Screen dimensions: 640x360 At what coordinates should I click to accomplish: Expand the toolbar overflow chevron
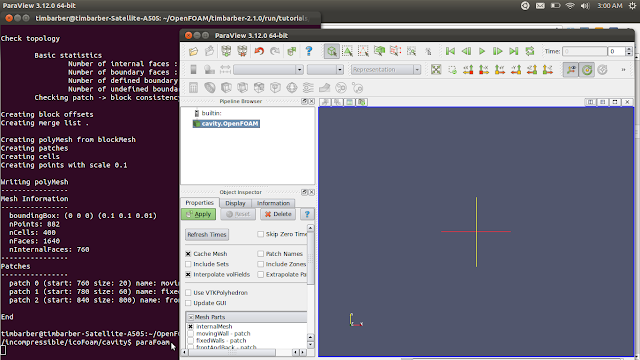pos(623,70)
